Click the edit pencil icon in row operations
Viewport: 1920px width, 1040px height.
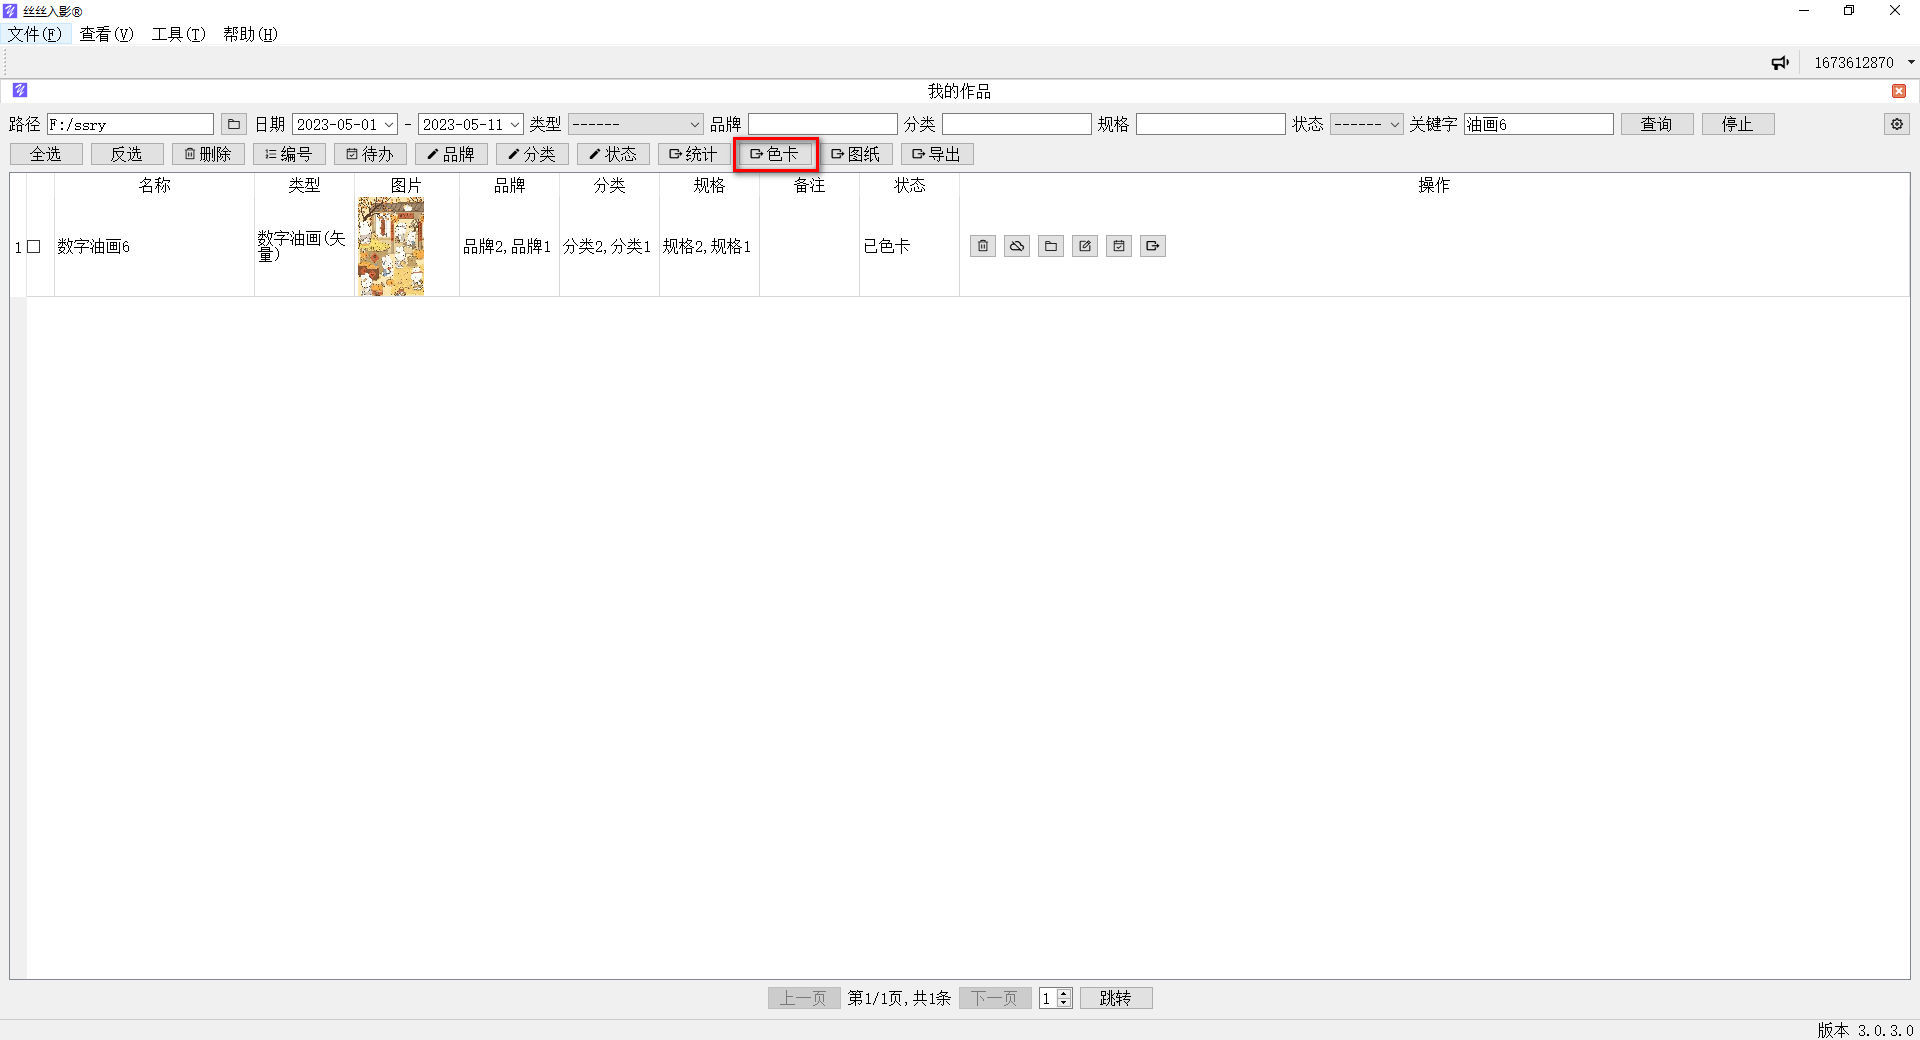(1085, 246)
